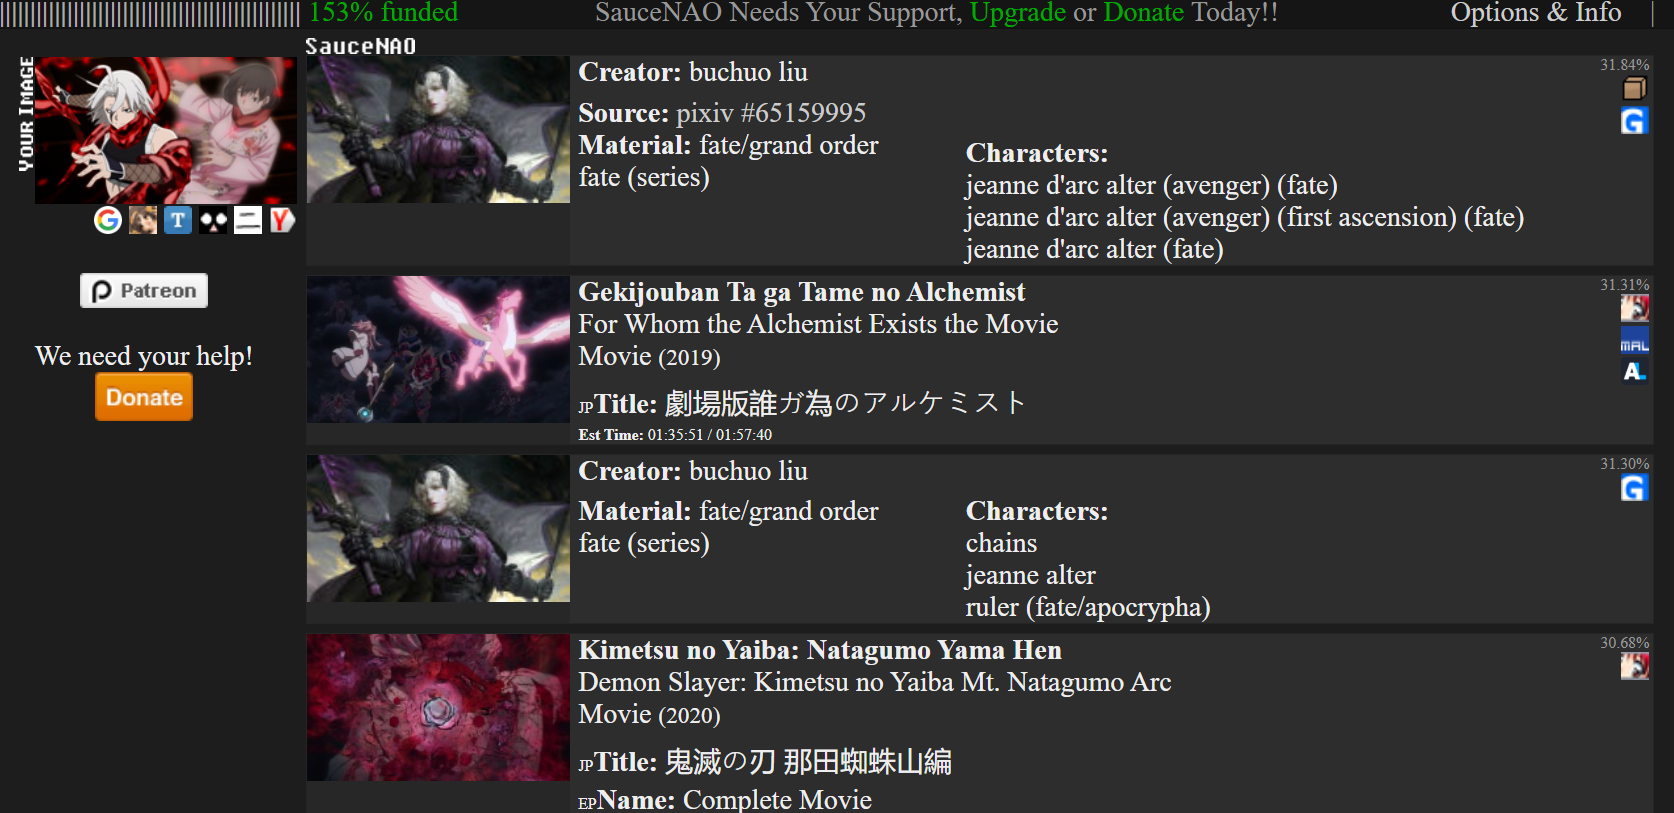
Task: Open the Upgrade link in top banner
Action: [x=1018, y=13]
